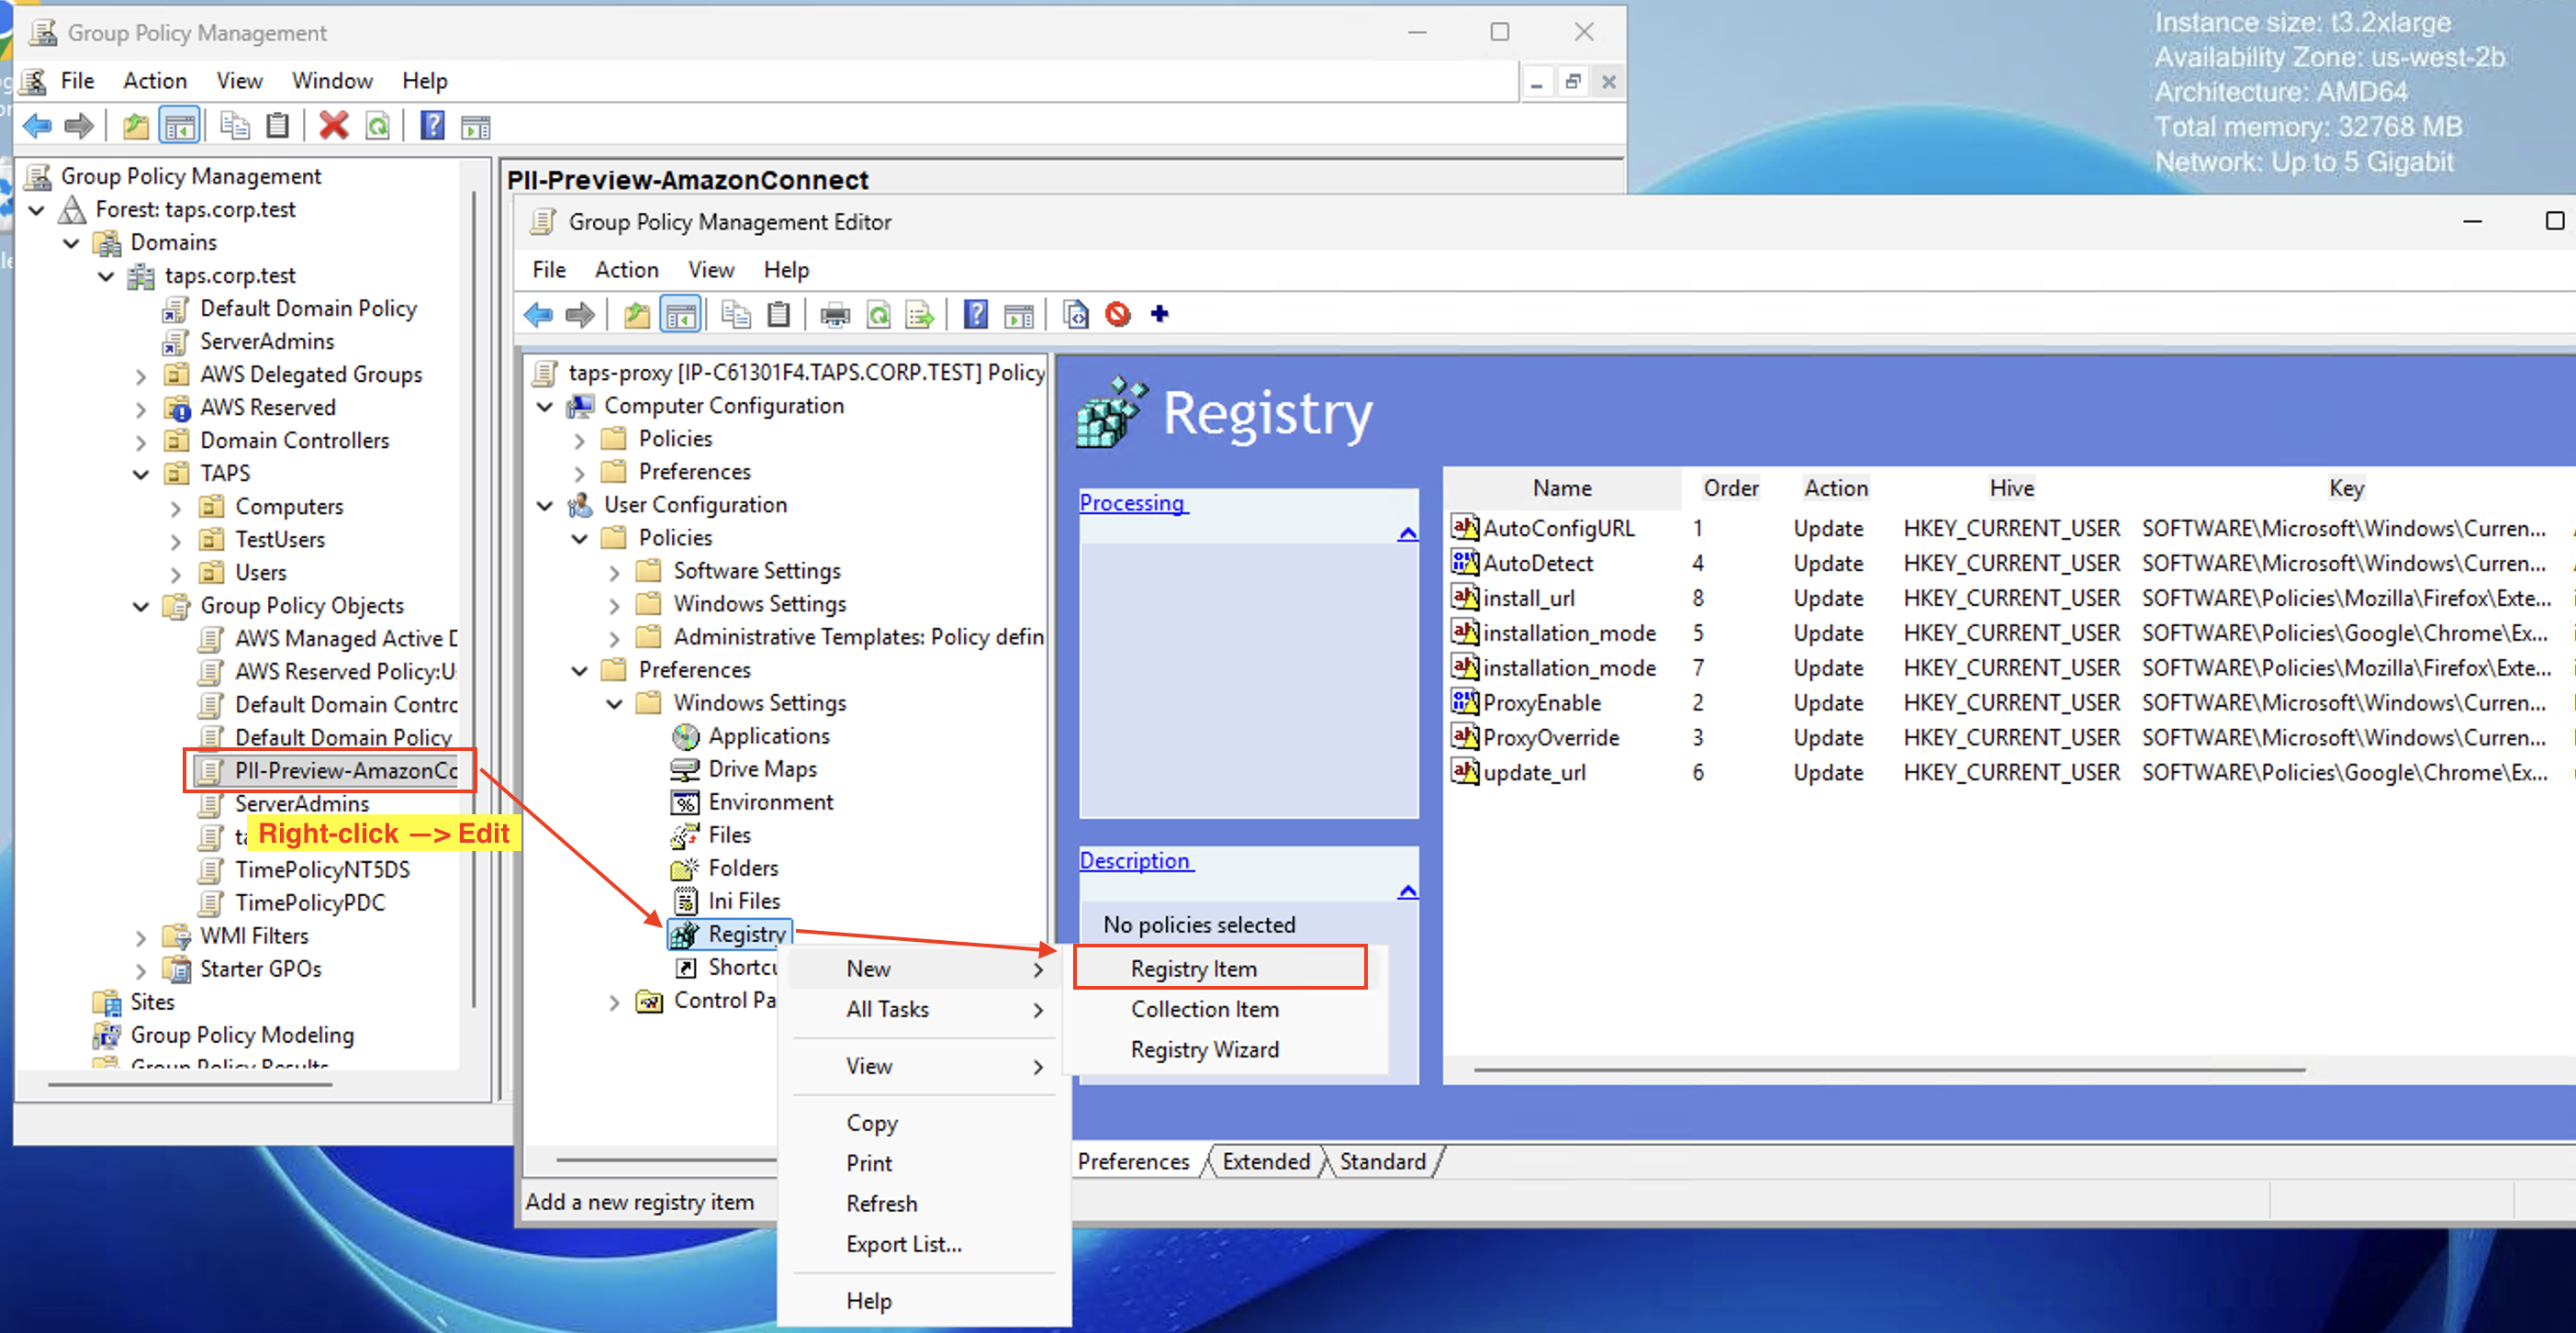Select Applications preference node
The height and width of the screenshot is (1333, 2576).
coord(768,736)
